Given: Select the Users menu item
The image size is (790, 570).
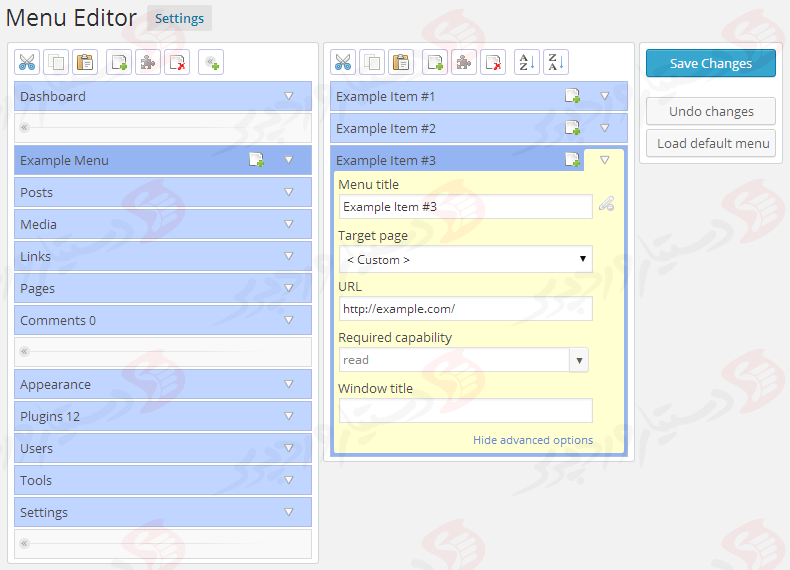Looking at the screenshot, I should point(163,448).
